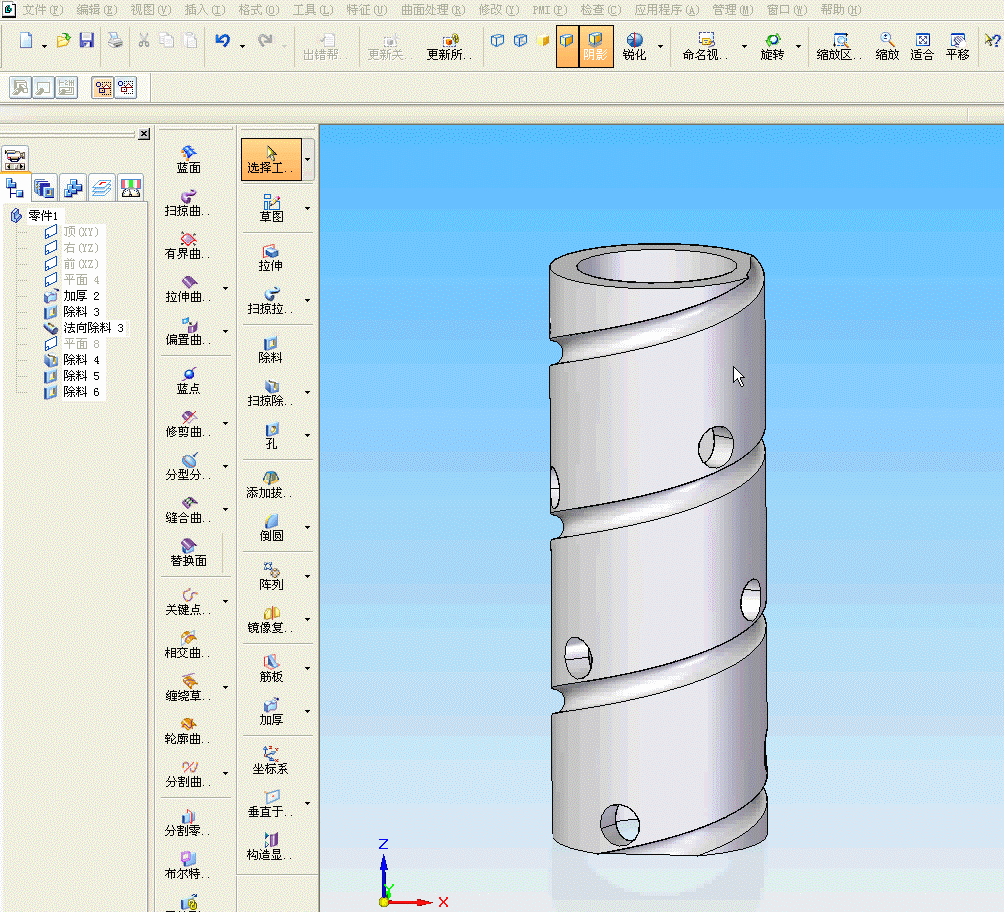1004x912 pixels.
Task: Select 除料 6 feature in tree
Action: tap(81, 392)
